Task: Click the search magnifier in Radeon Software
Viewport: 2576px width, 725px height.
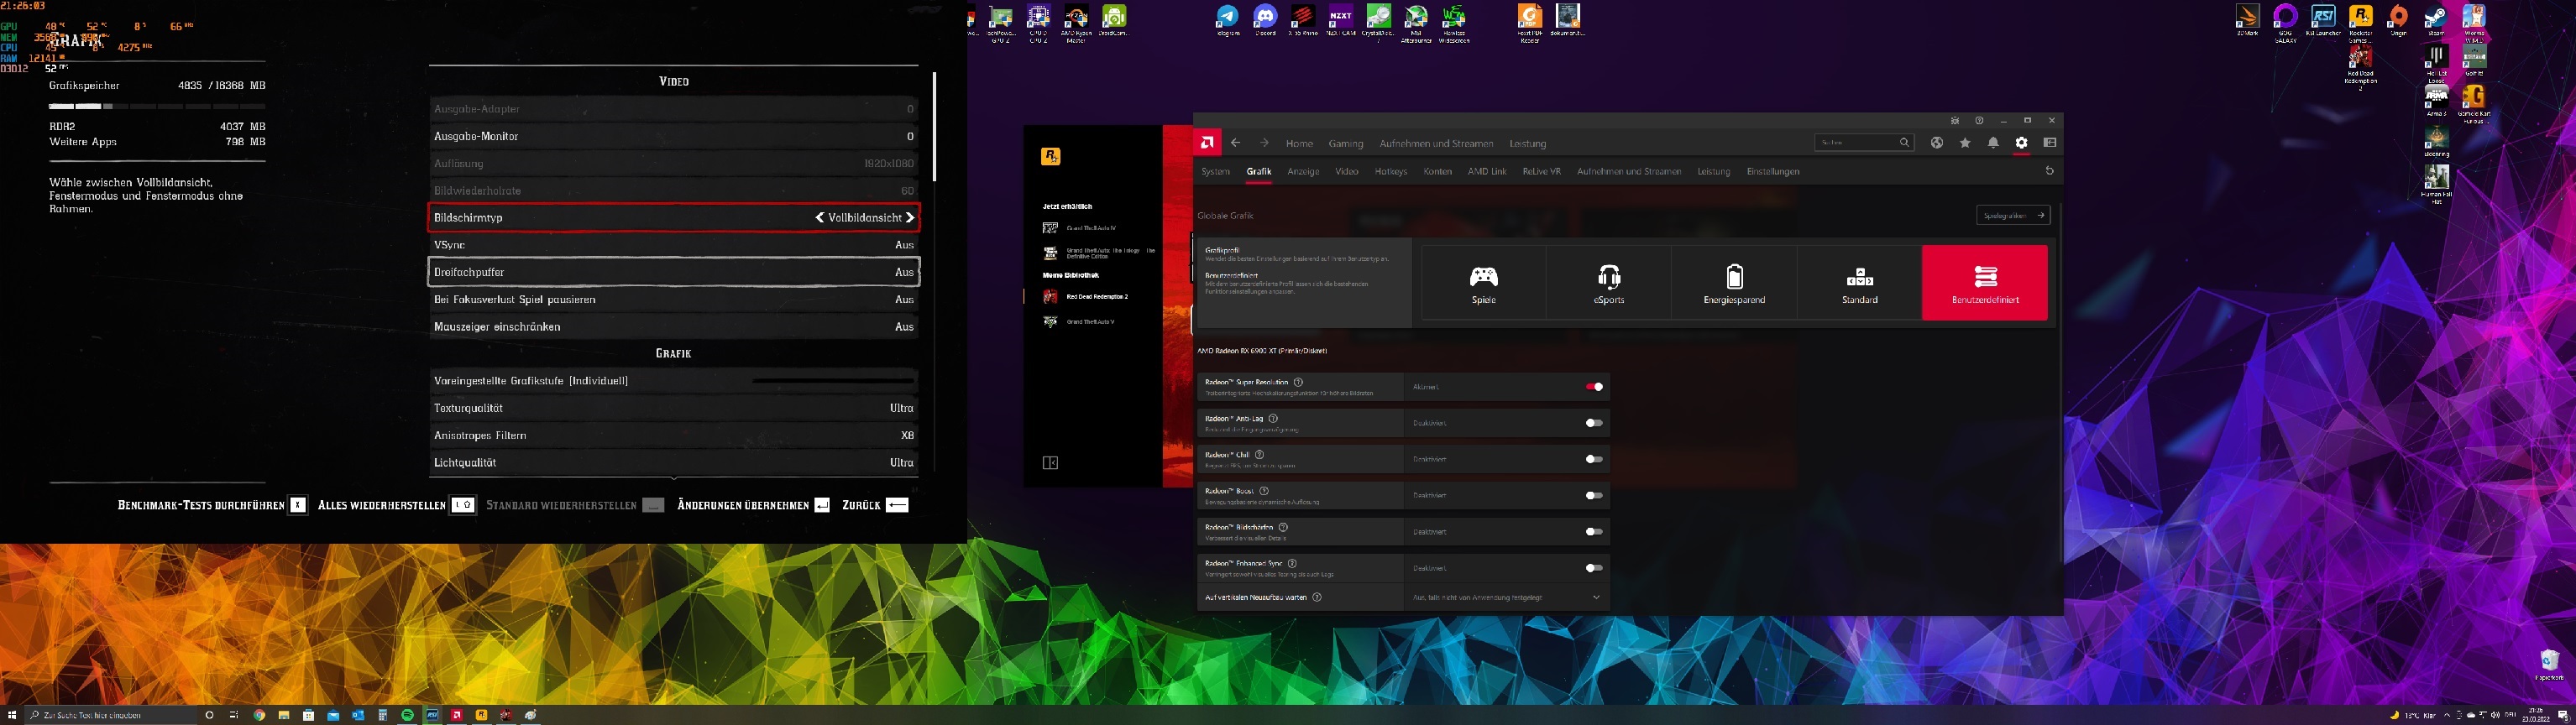Action: (1904, 143)
